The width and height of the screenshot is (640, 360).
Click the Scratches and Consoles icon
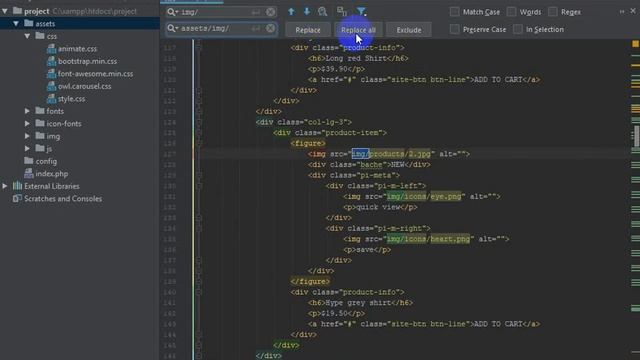17,199
